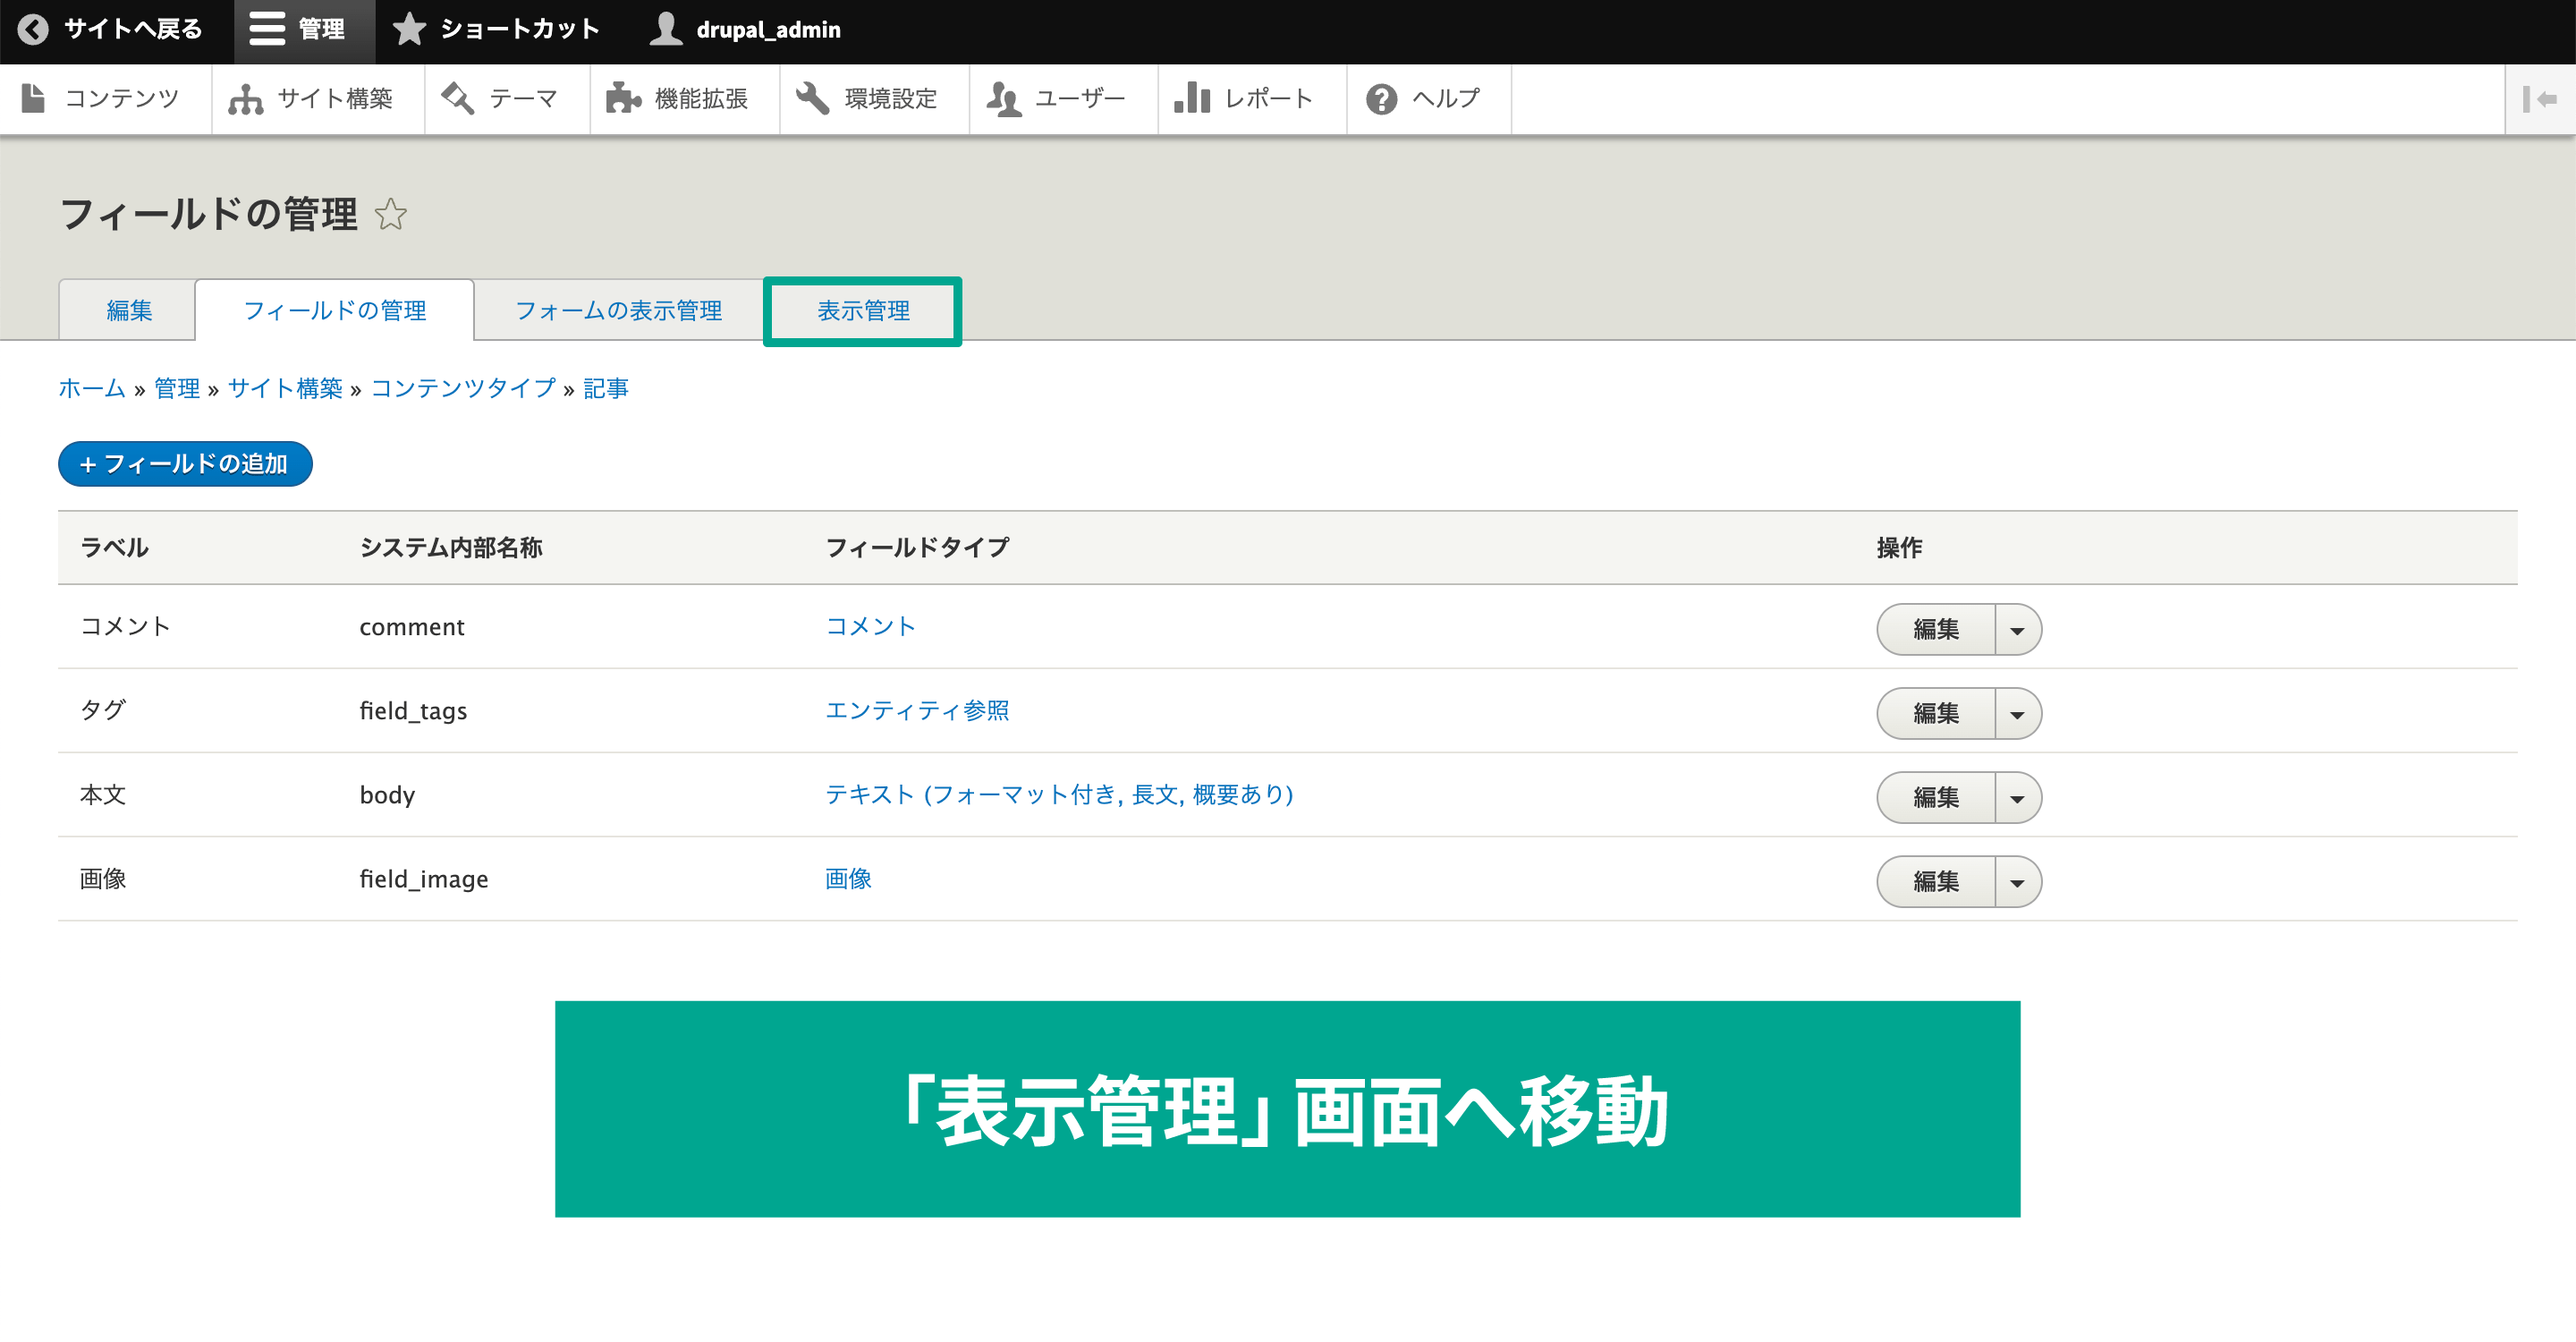Follow the サイト構築 breadcrumb link
The image size is (2576, 1342).
[x=285, y=388]
